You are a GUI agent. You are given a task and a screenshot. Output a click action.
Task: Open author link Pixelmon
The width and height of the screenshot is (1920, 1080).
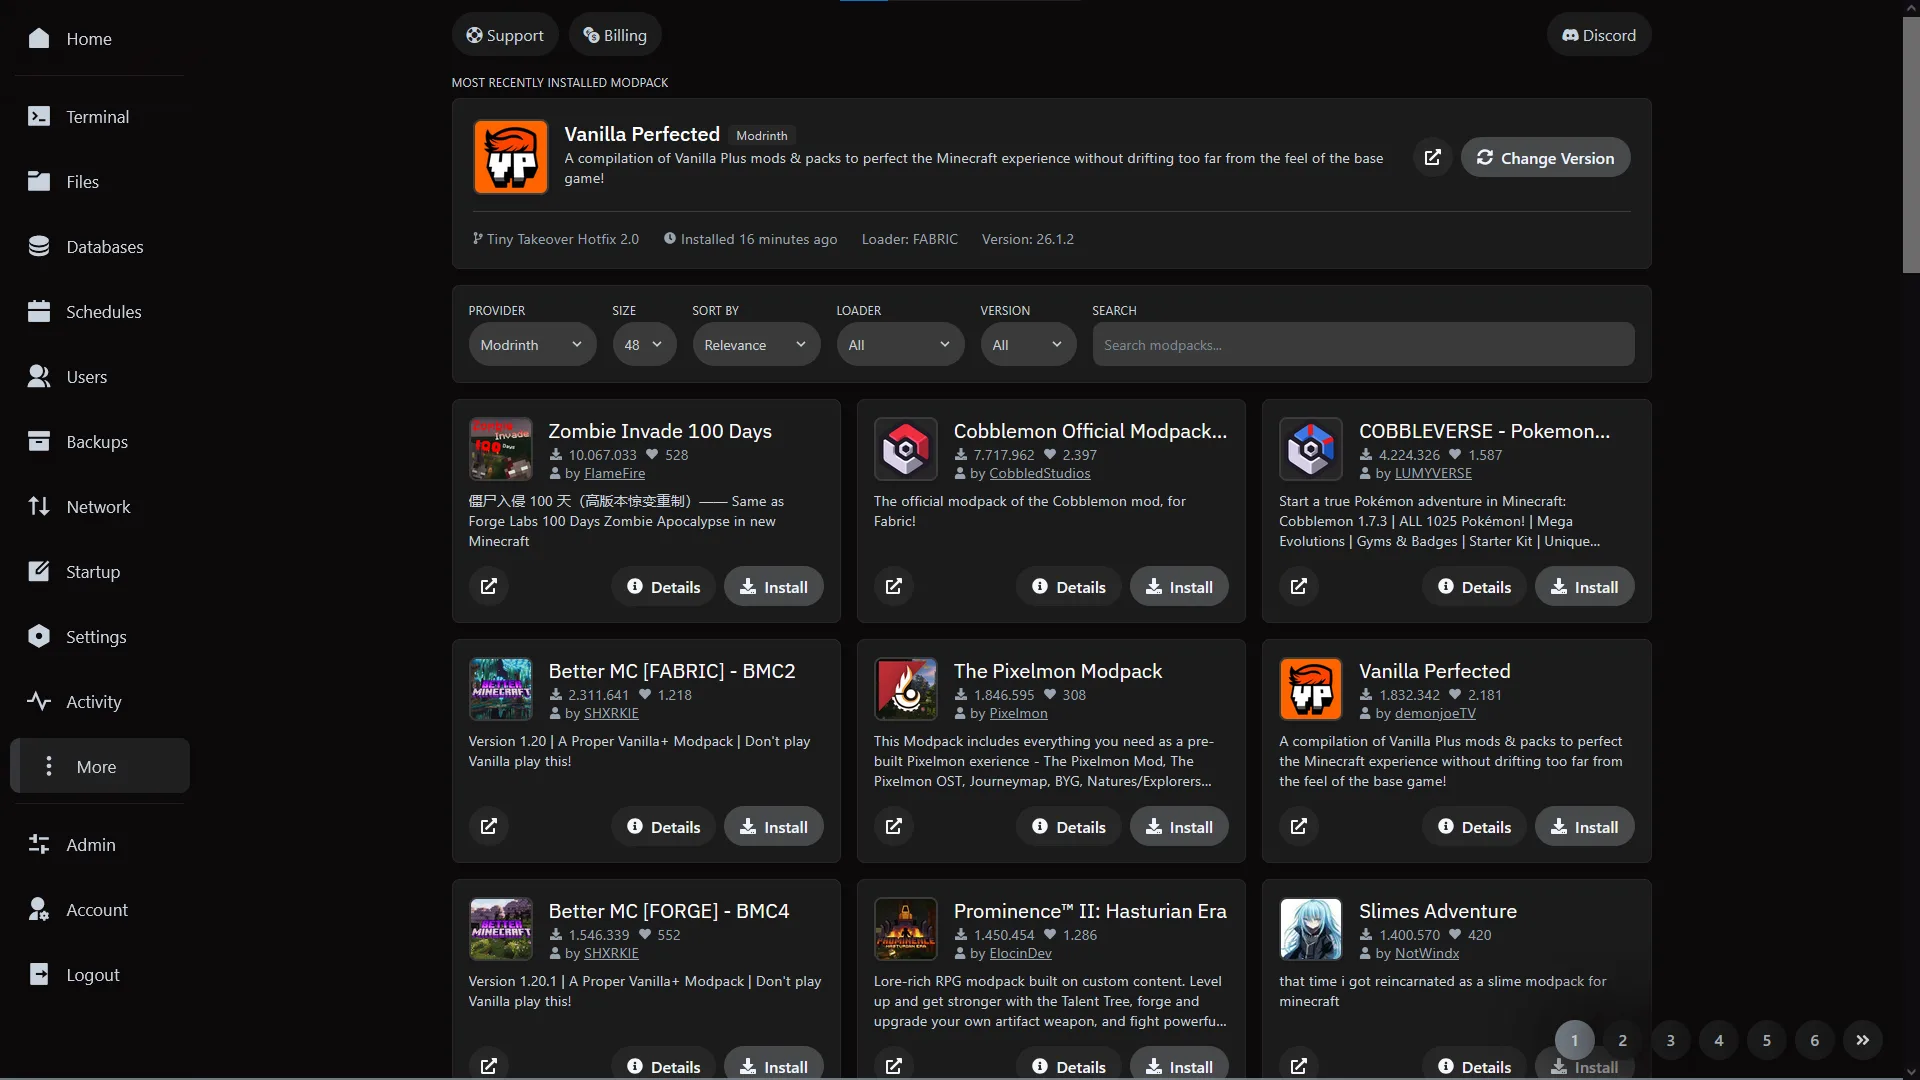coord(1018,713)
